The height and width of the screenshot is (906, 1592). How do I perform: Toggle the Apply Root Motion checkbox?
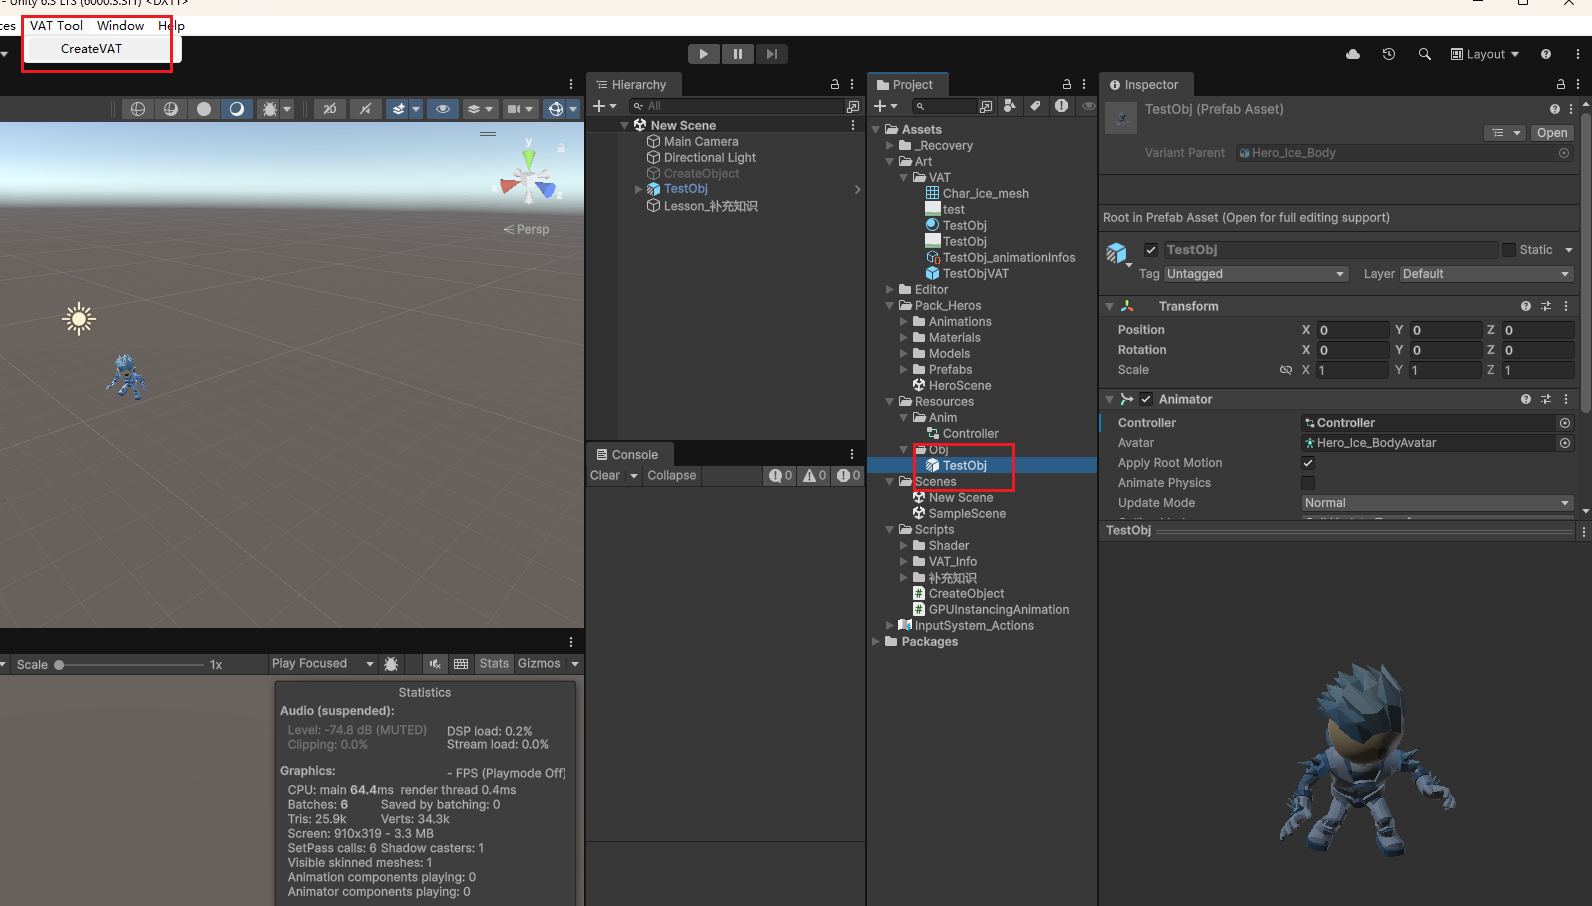point(1308,463)
